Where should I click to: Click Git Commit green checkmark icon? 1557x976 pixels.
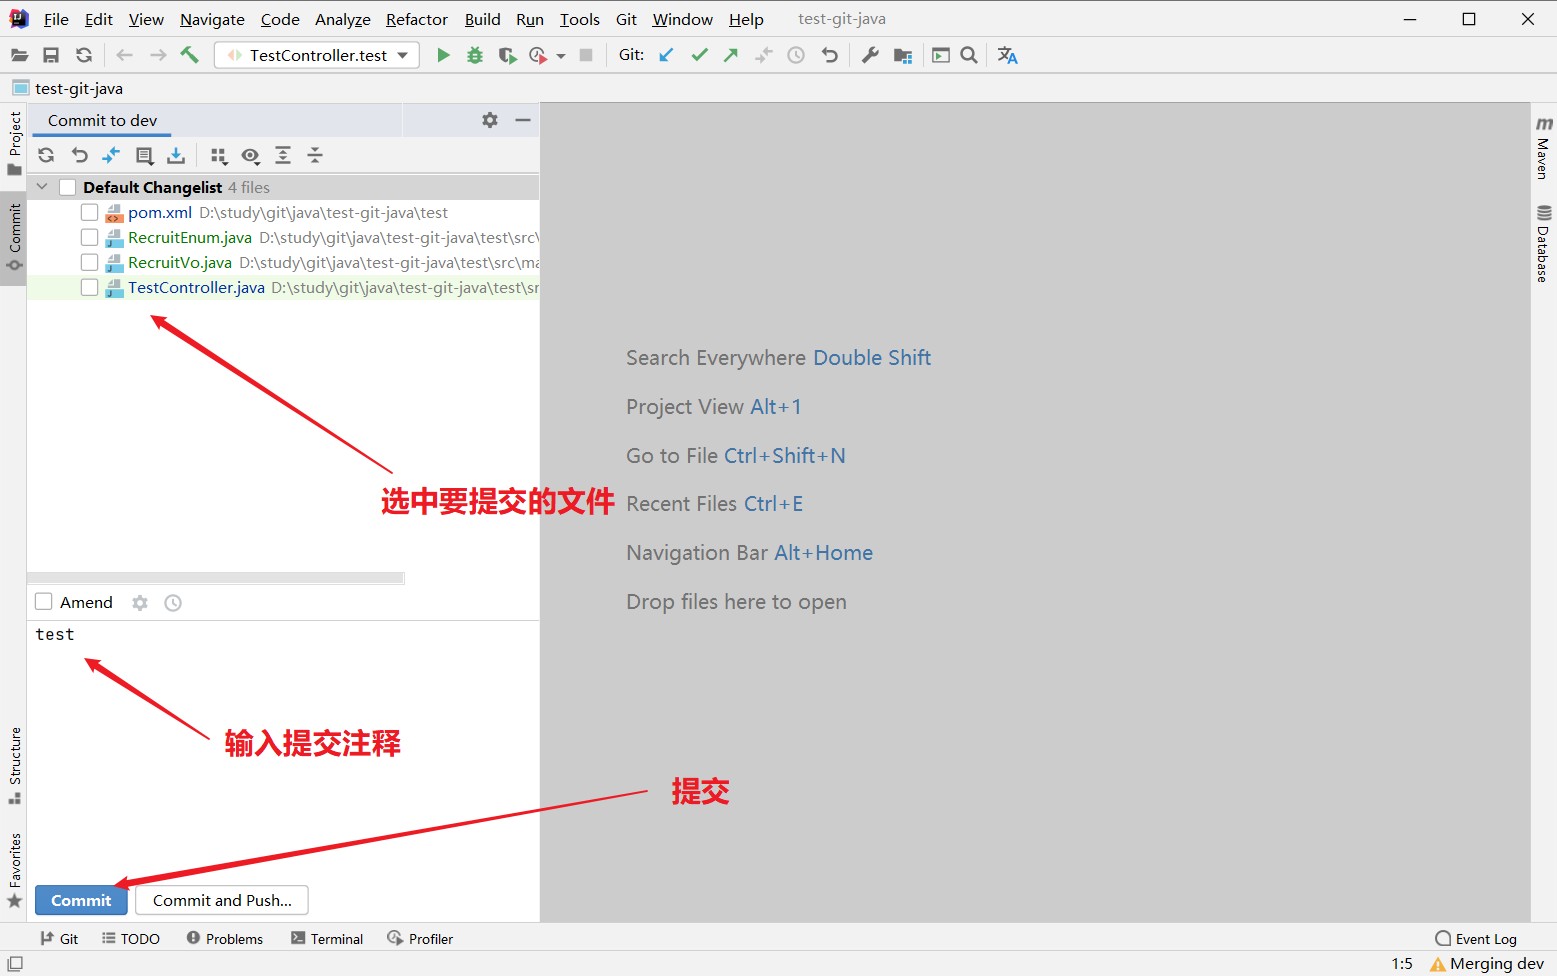699,55
